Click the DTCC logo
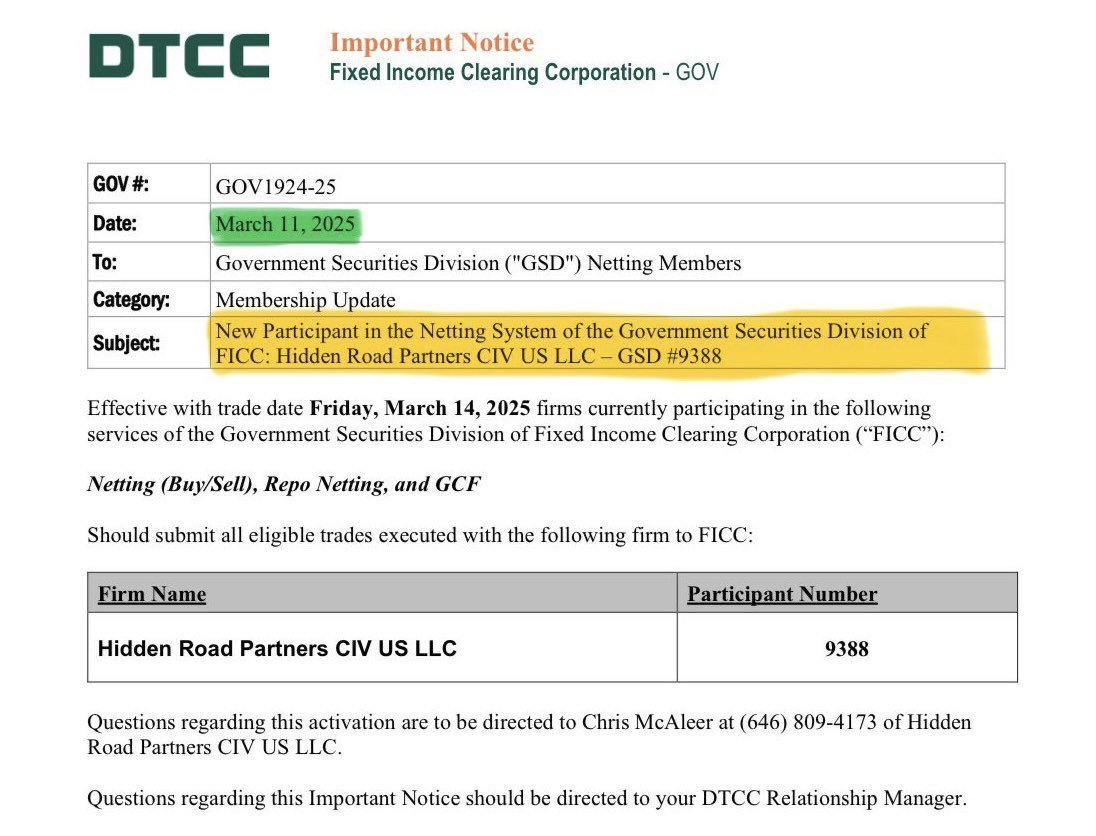The height and width of the screenshot is (836, 1096). [x=179, y=55]
